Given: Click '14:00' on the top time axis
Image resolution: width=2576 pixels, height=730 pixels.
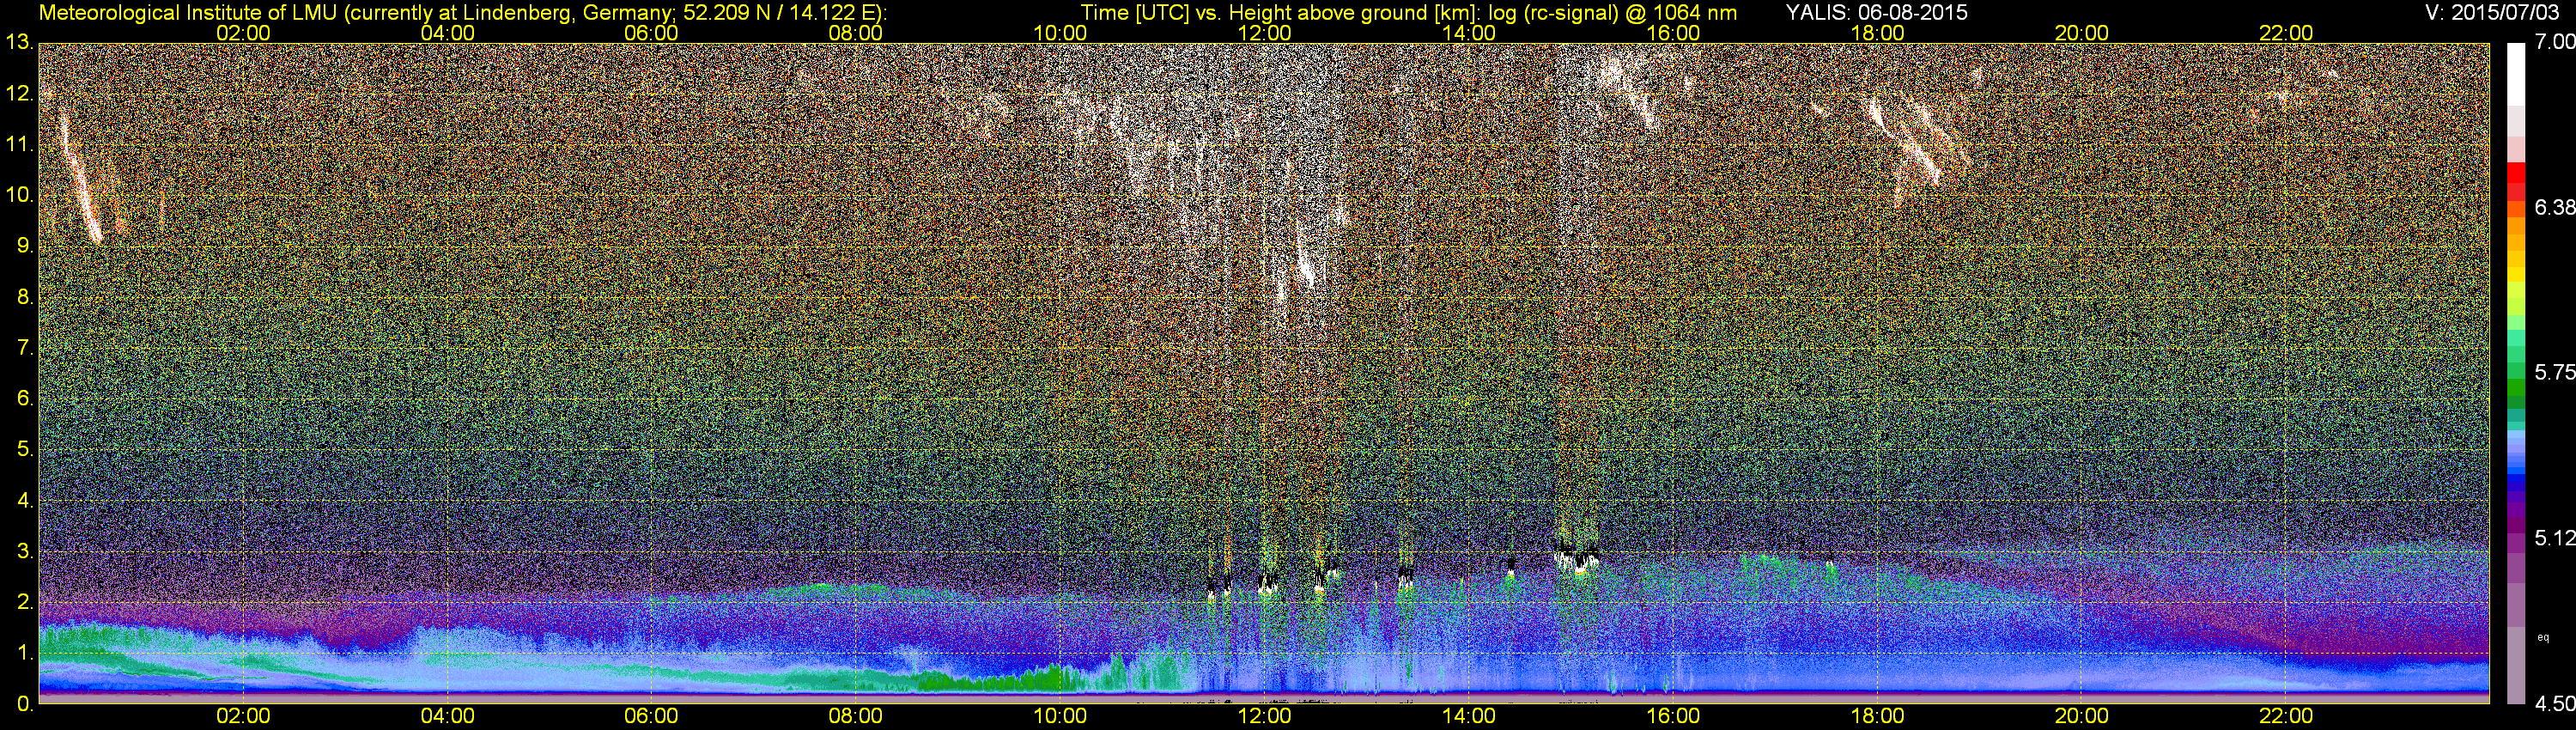Looking at the screenshot, I should coord(1468,33).
